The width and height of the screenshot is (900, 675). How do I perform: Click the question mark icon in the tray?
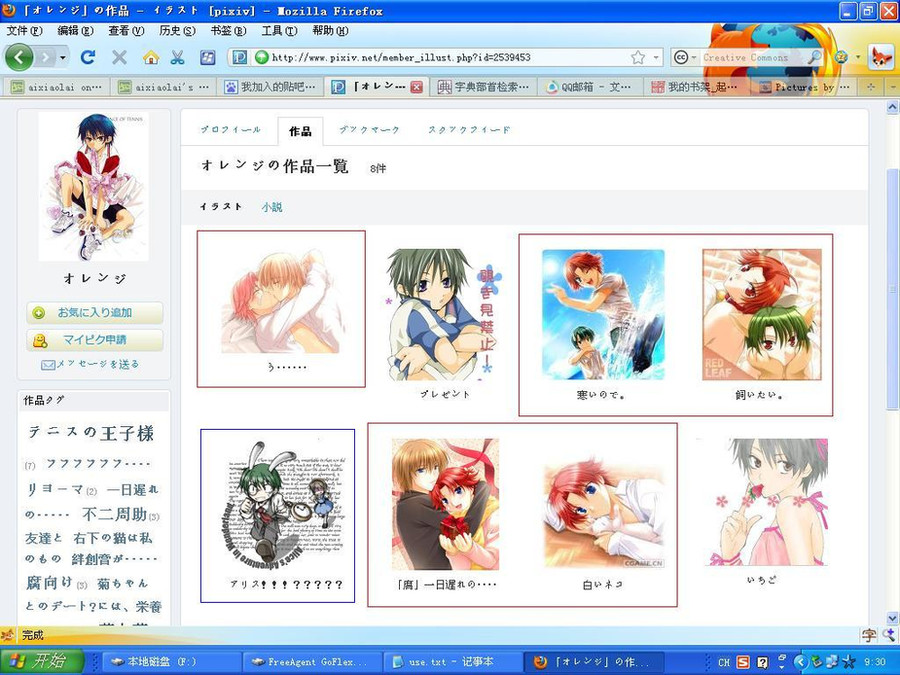(x=762, y=662)
